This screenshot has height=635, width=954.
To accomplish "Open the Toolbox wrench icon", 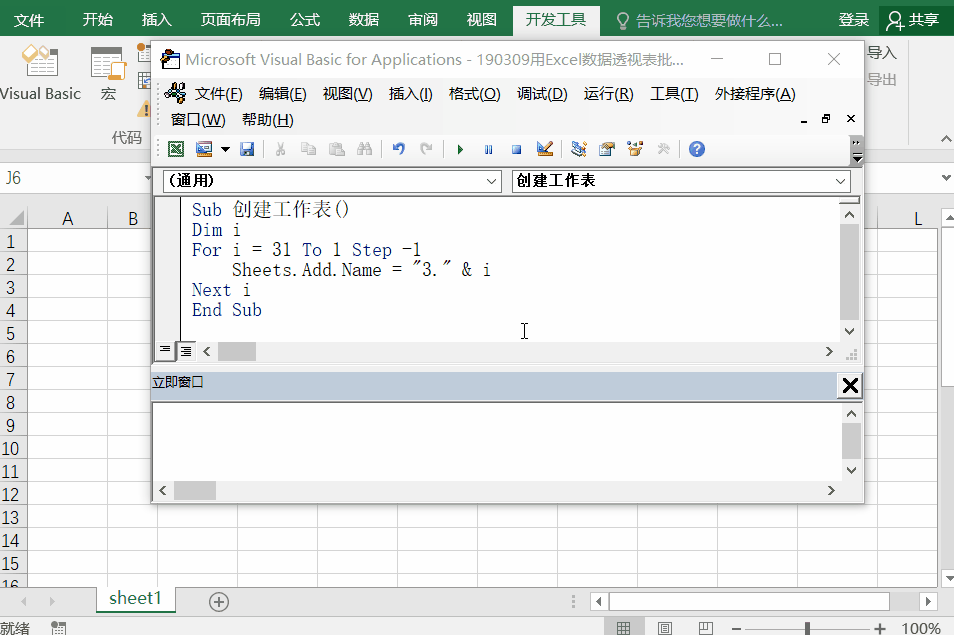I will 663,149.
